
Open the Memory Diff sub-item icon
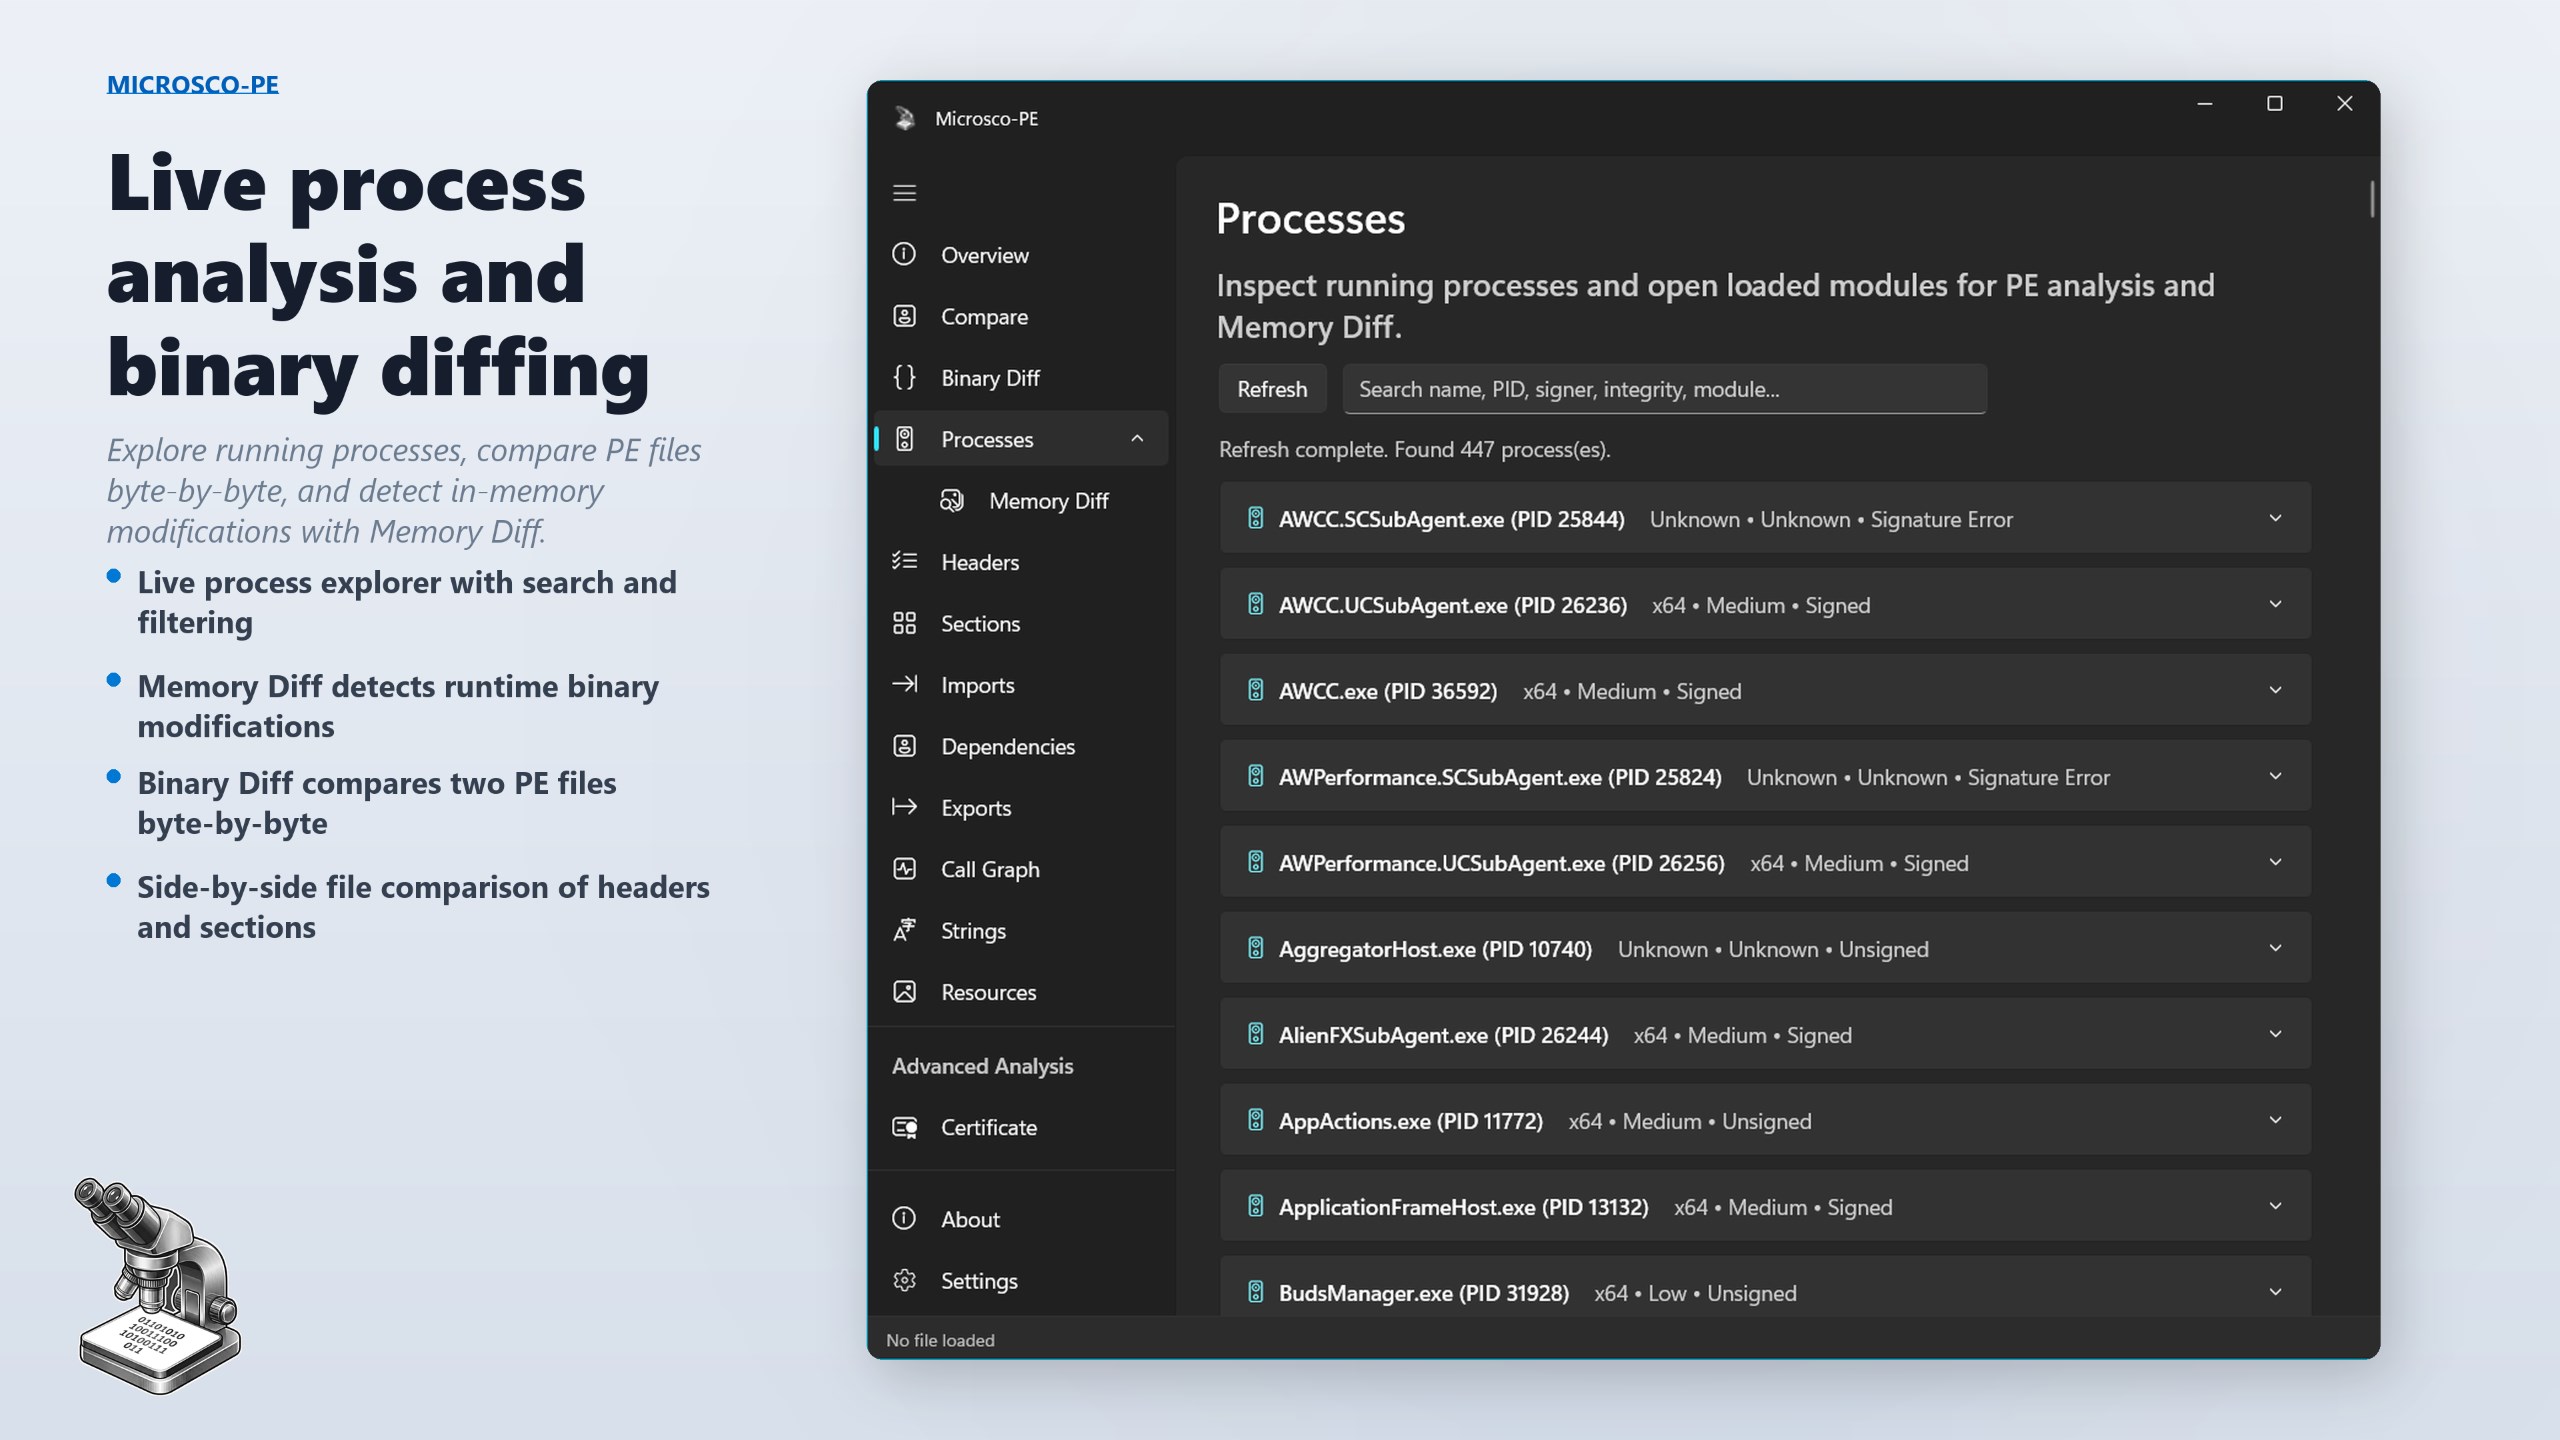(951, 500)
